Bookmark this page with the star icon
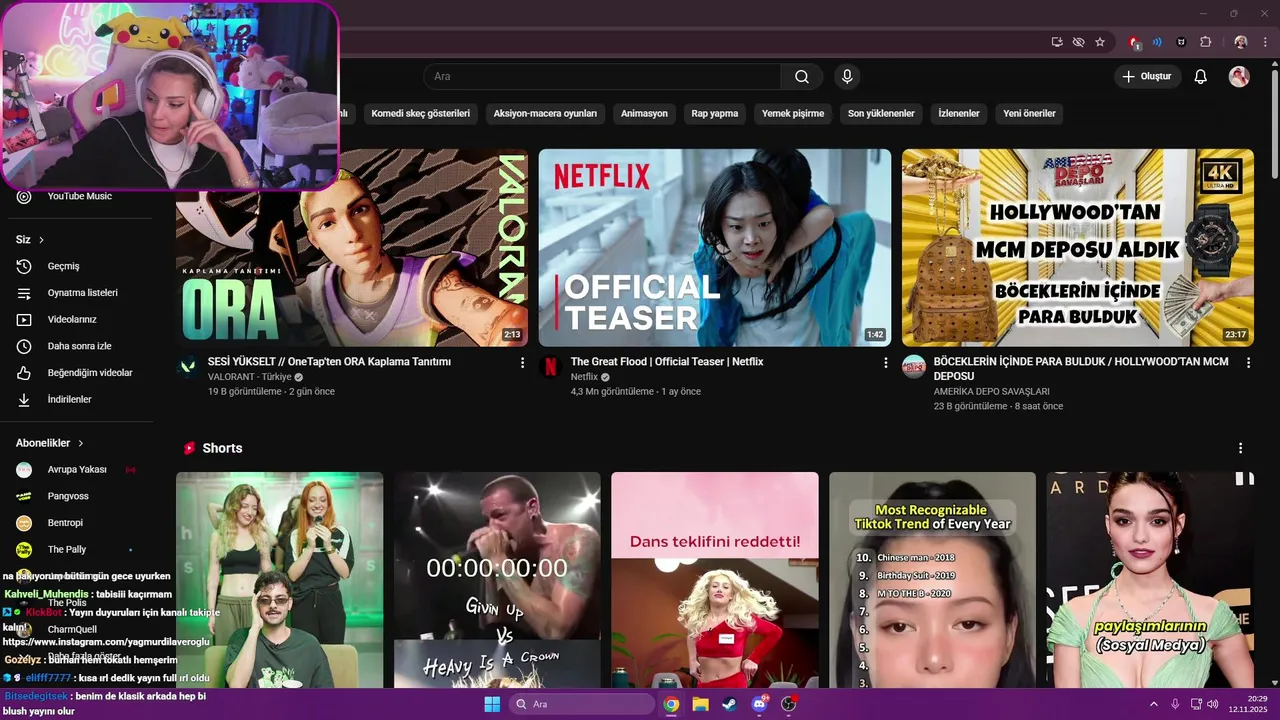 tap(1100, 42)
